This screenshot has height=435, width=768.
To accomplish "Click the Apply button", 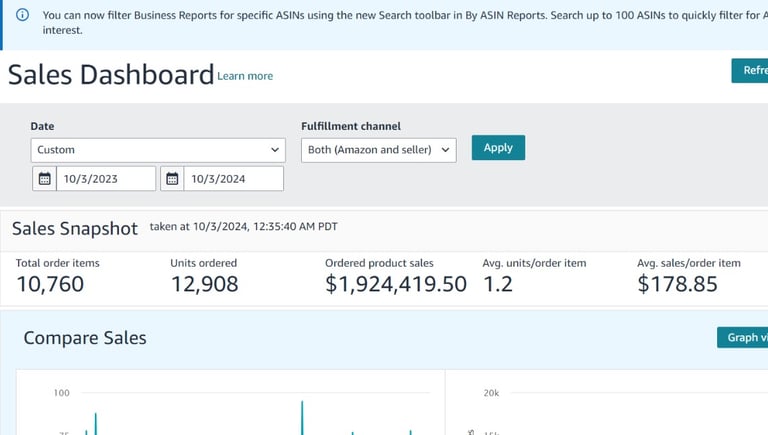I will click(498, 148).
